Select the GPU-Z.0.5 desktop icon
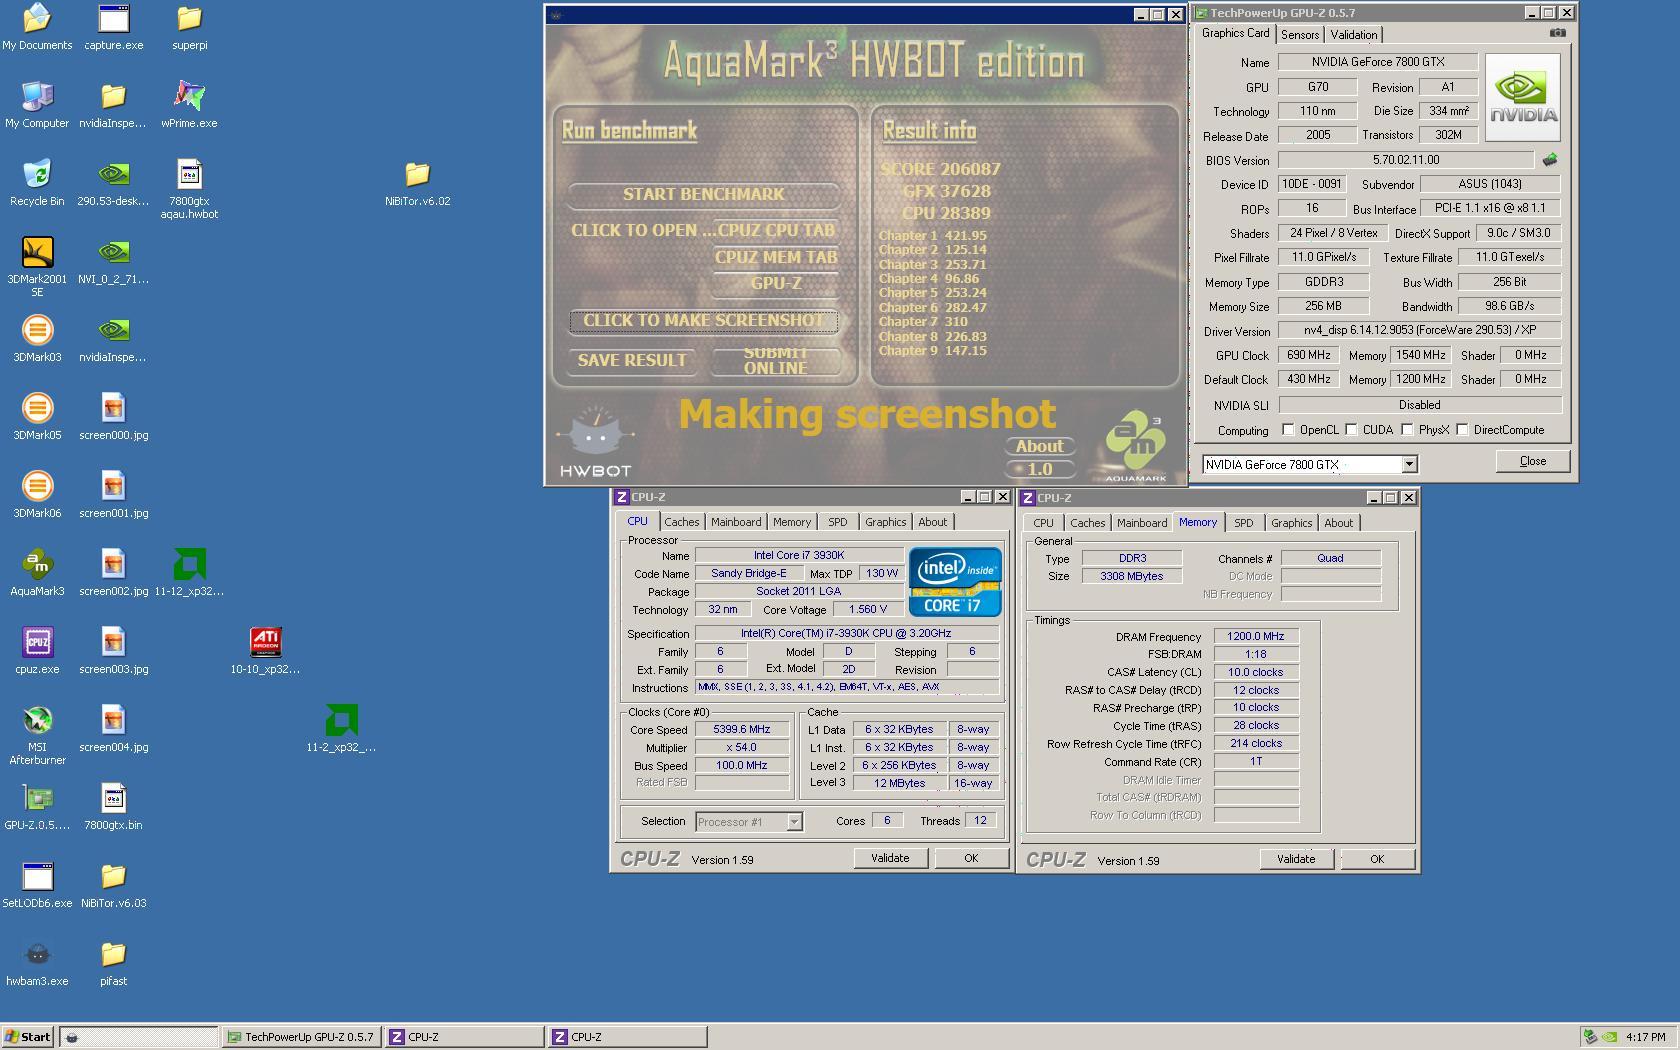1680x1050 pixels. pyautogui.click(x=37, y=807)
